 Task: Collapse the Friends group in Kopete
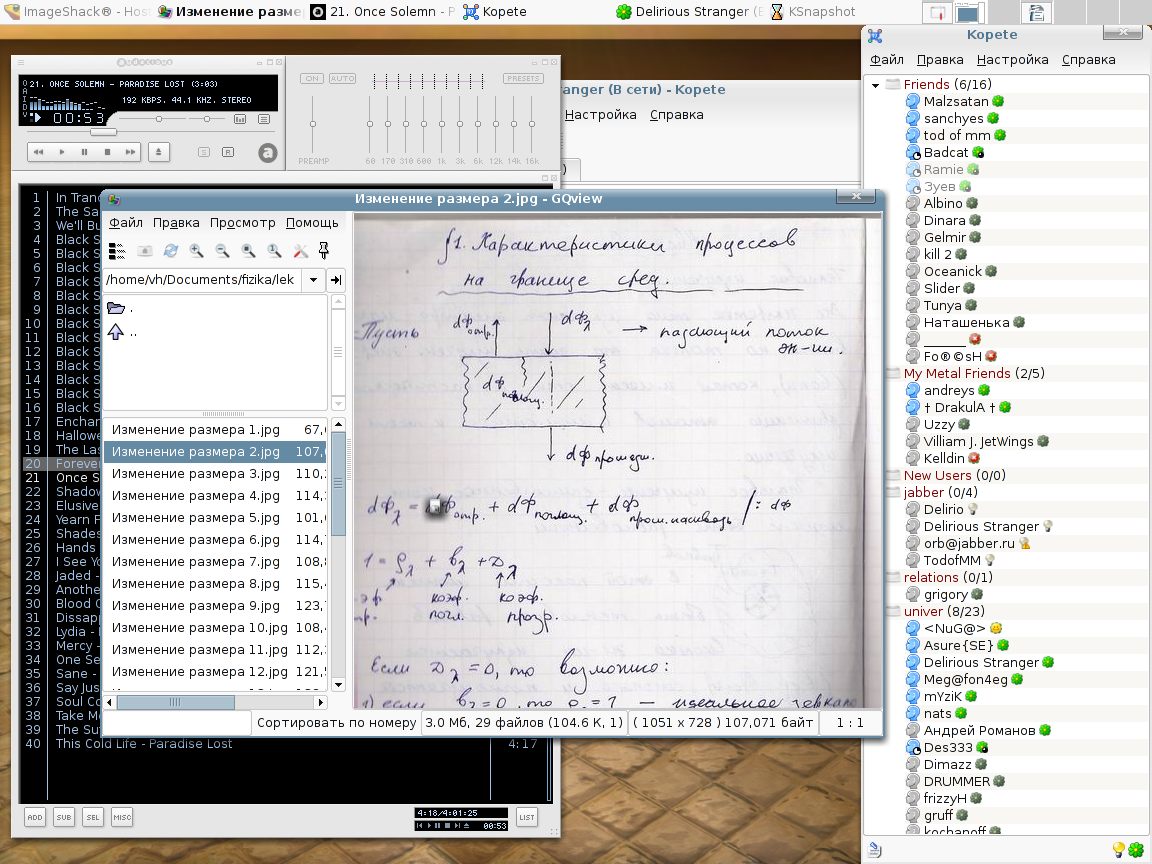coord(875,84)
